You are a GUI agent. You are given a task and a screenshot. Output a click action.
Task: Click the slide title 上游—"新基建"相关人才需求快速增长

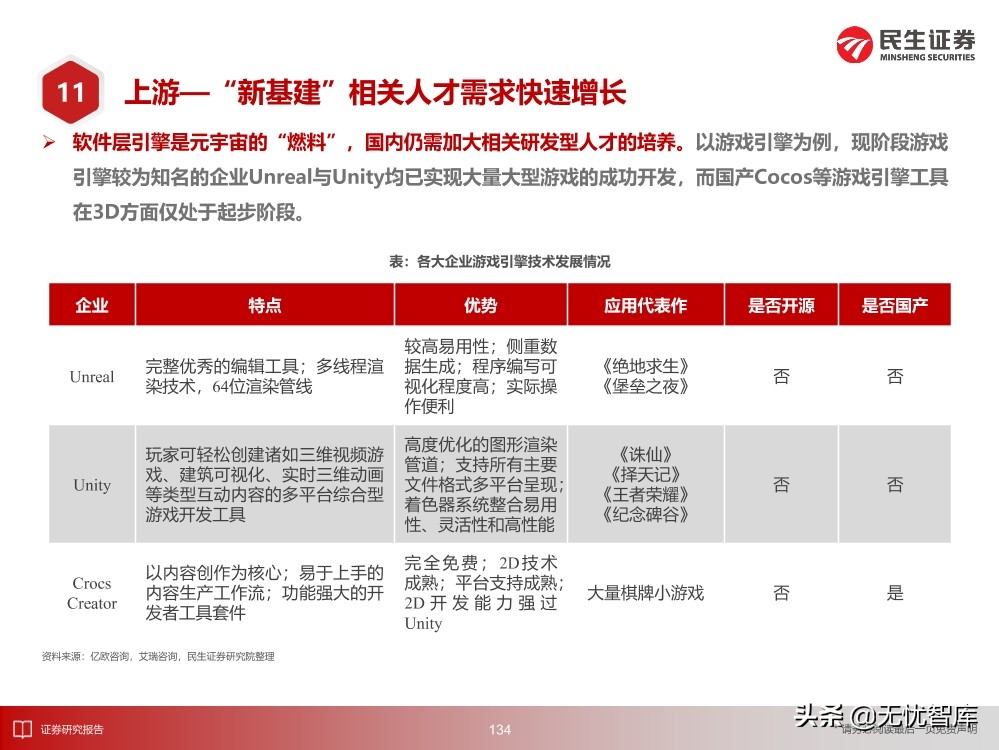(x=375, y=92)
